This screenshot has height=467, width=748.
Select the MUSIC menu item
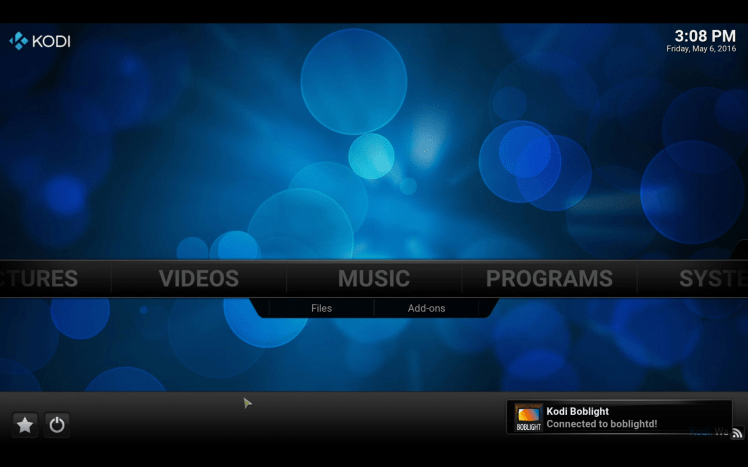[x=374, y=279]
